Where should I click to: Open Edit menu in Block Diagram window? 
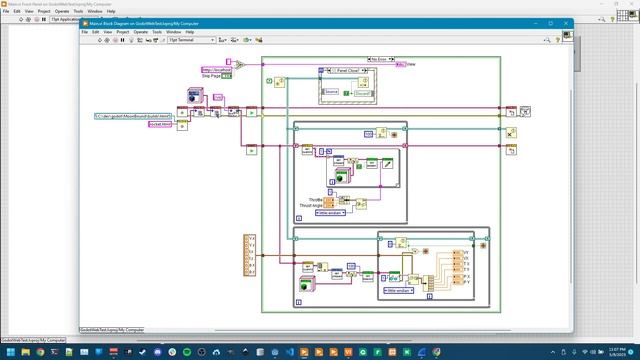pyautogui.click(x=96, y=32)
